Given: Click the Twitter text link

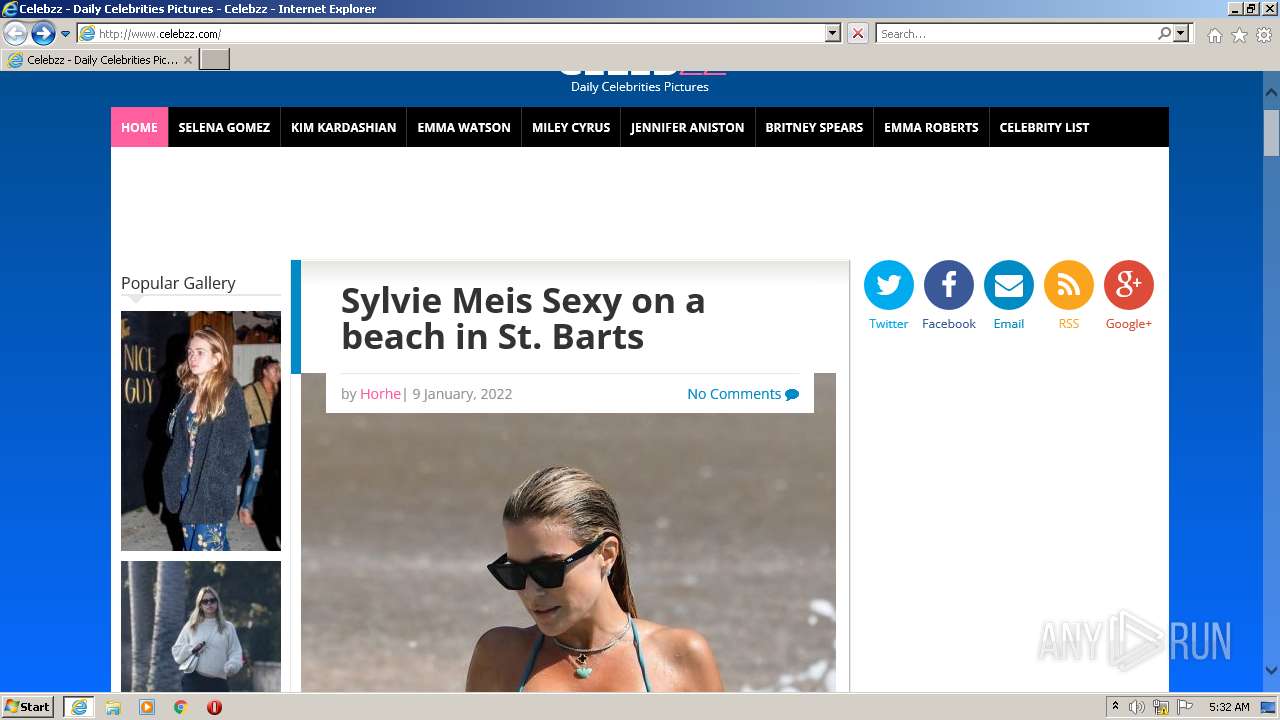Looking at the screenshot, I should 888,324.
